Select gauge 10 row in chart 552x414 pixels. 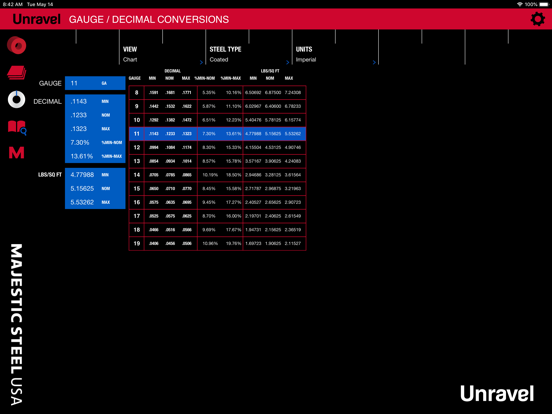[x=217, y=120]
